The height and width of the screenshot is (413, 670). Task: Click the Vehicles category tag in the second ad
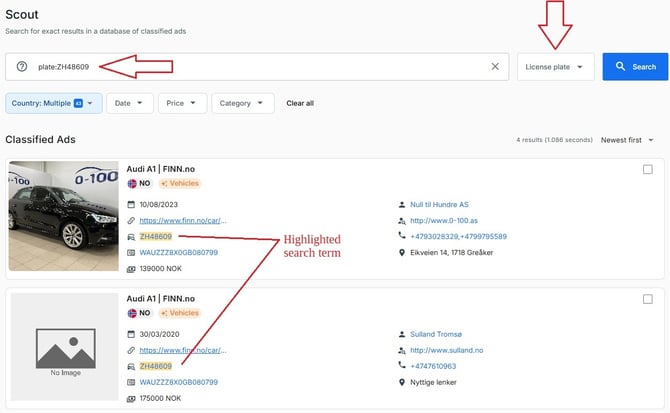pos(180,313)
